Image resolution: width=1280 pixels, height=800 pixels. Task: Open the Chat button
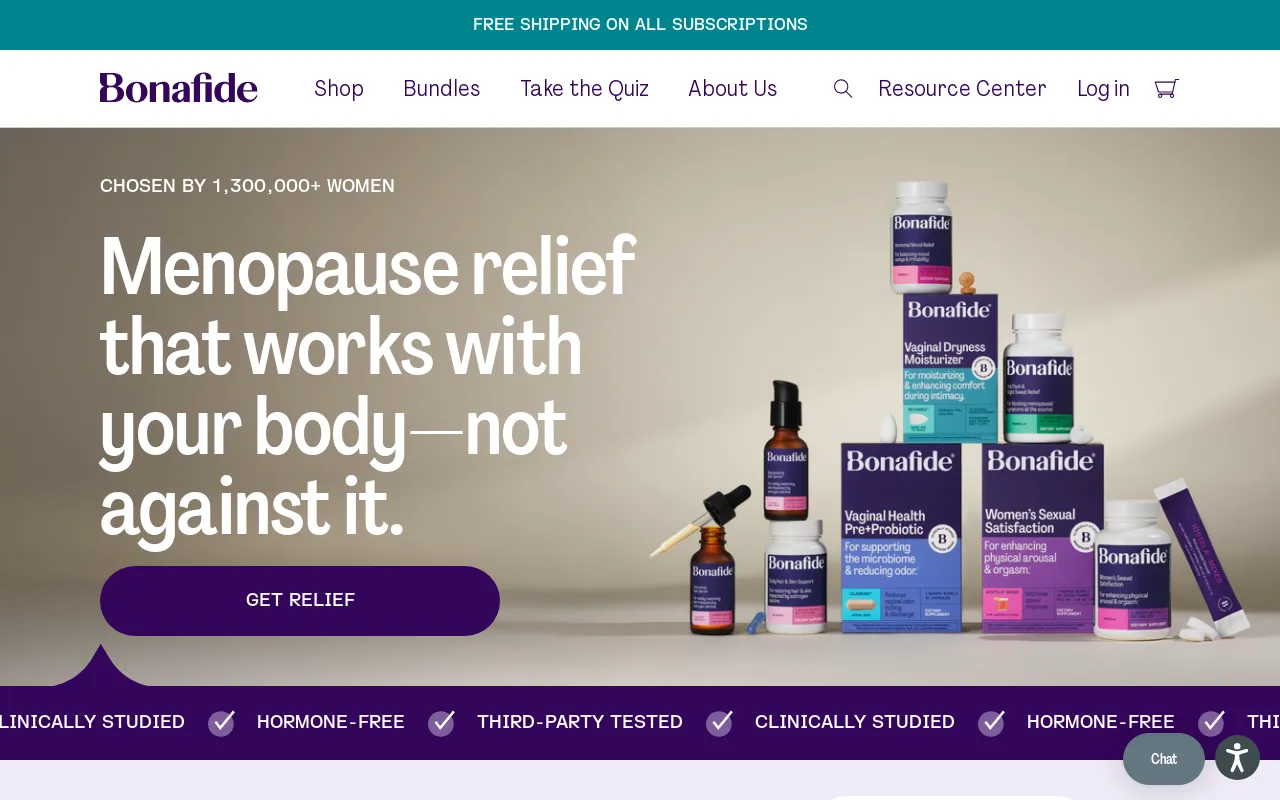[1164, 759]
